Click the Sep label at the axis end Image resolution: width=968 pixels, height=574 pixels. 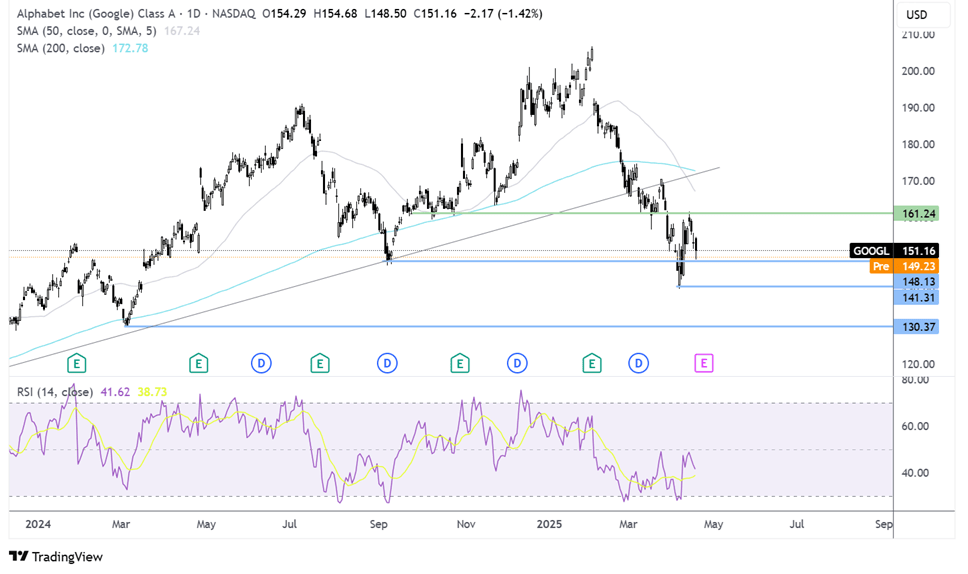point(883,524)
